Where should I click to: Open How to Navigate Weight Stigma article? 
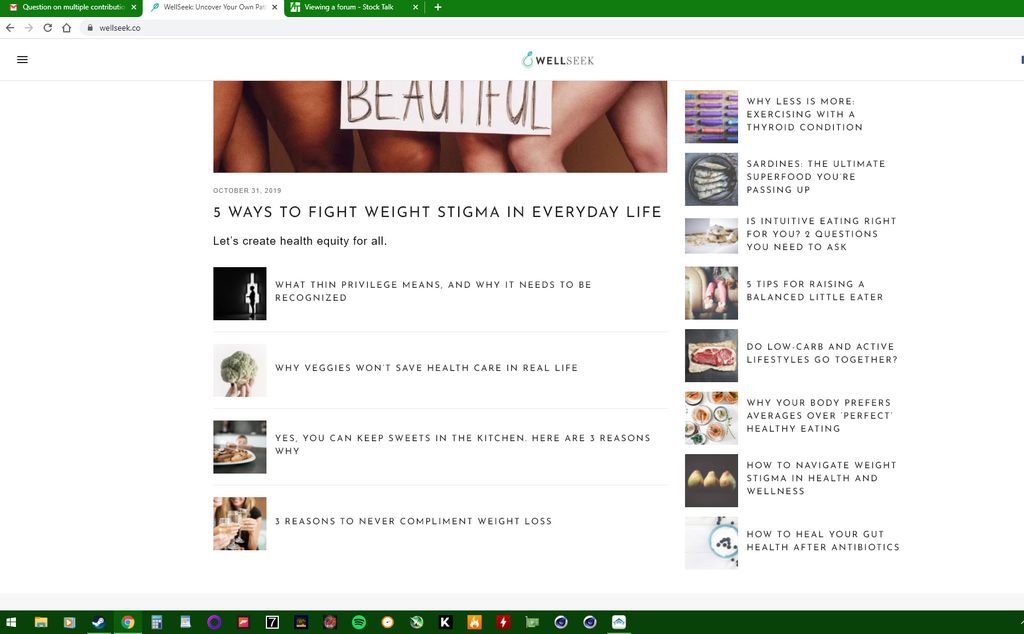point(821,479)
